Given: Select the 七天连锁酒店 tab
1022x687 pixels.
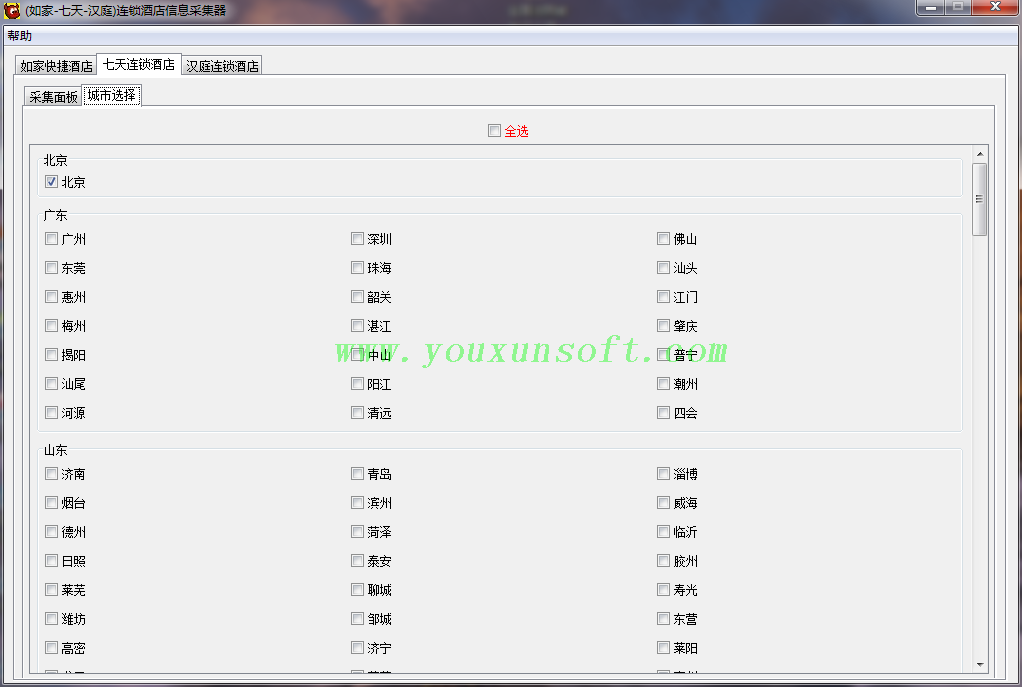Looking at the screenshot, I should [139, 65].
